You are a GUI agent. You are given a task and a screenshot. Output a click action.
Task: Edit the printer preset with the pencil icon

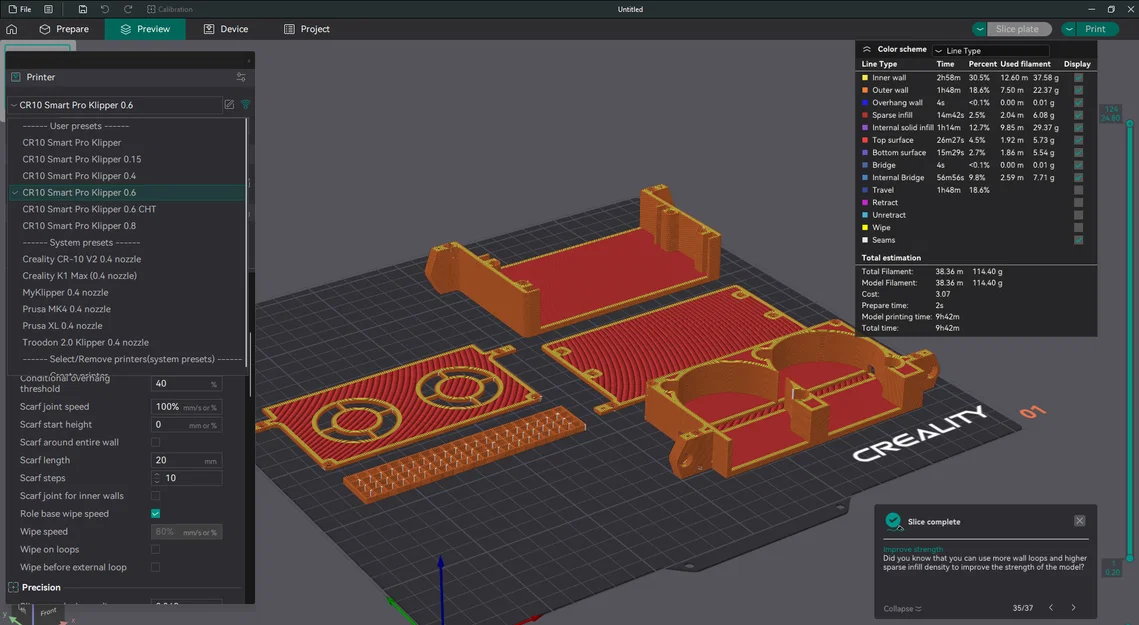point(230,104)
